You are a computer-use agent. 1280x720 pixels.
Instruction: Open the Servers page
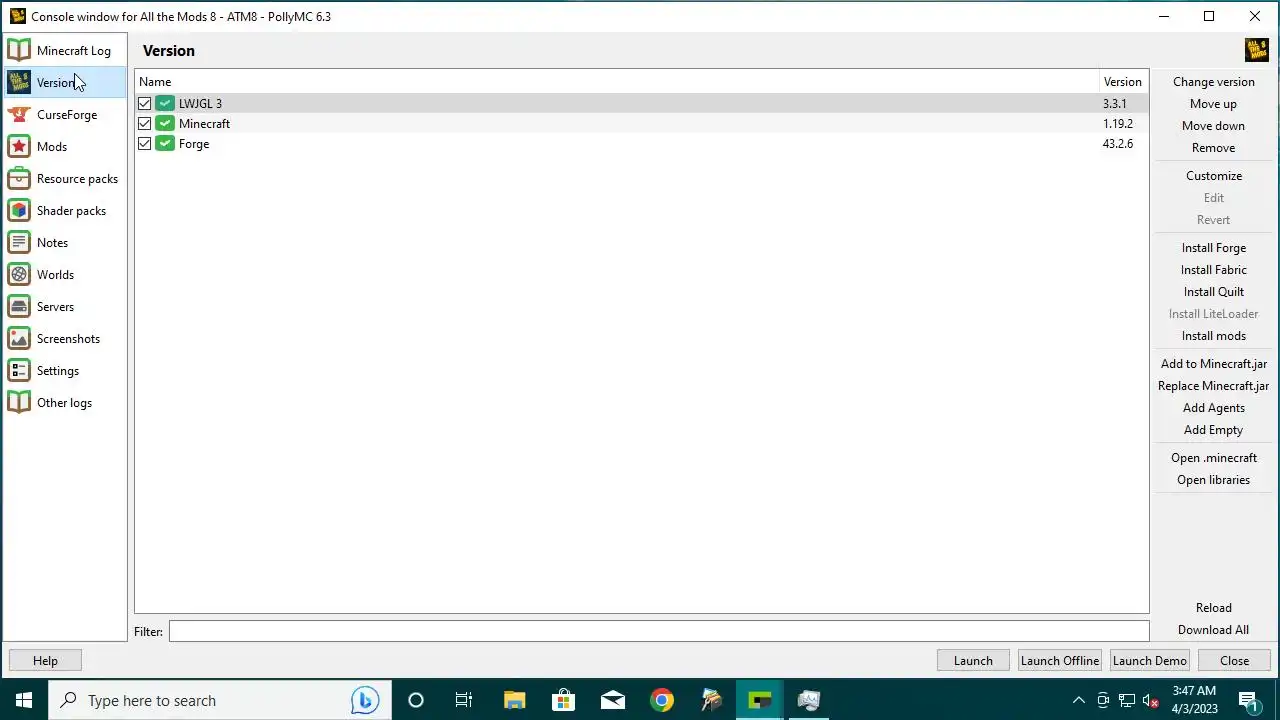pos(65,307)
